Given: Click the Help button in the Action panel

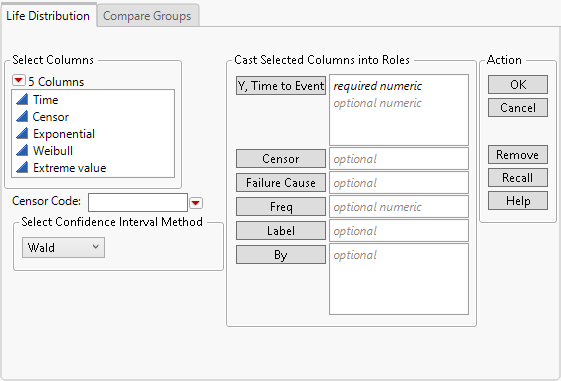Looking at the screenshot, I should (518, 200).
